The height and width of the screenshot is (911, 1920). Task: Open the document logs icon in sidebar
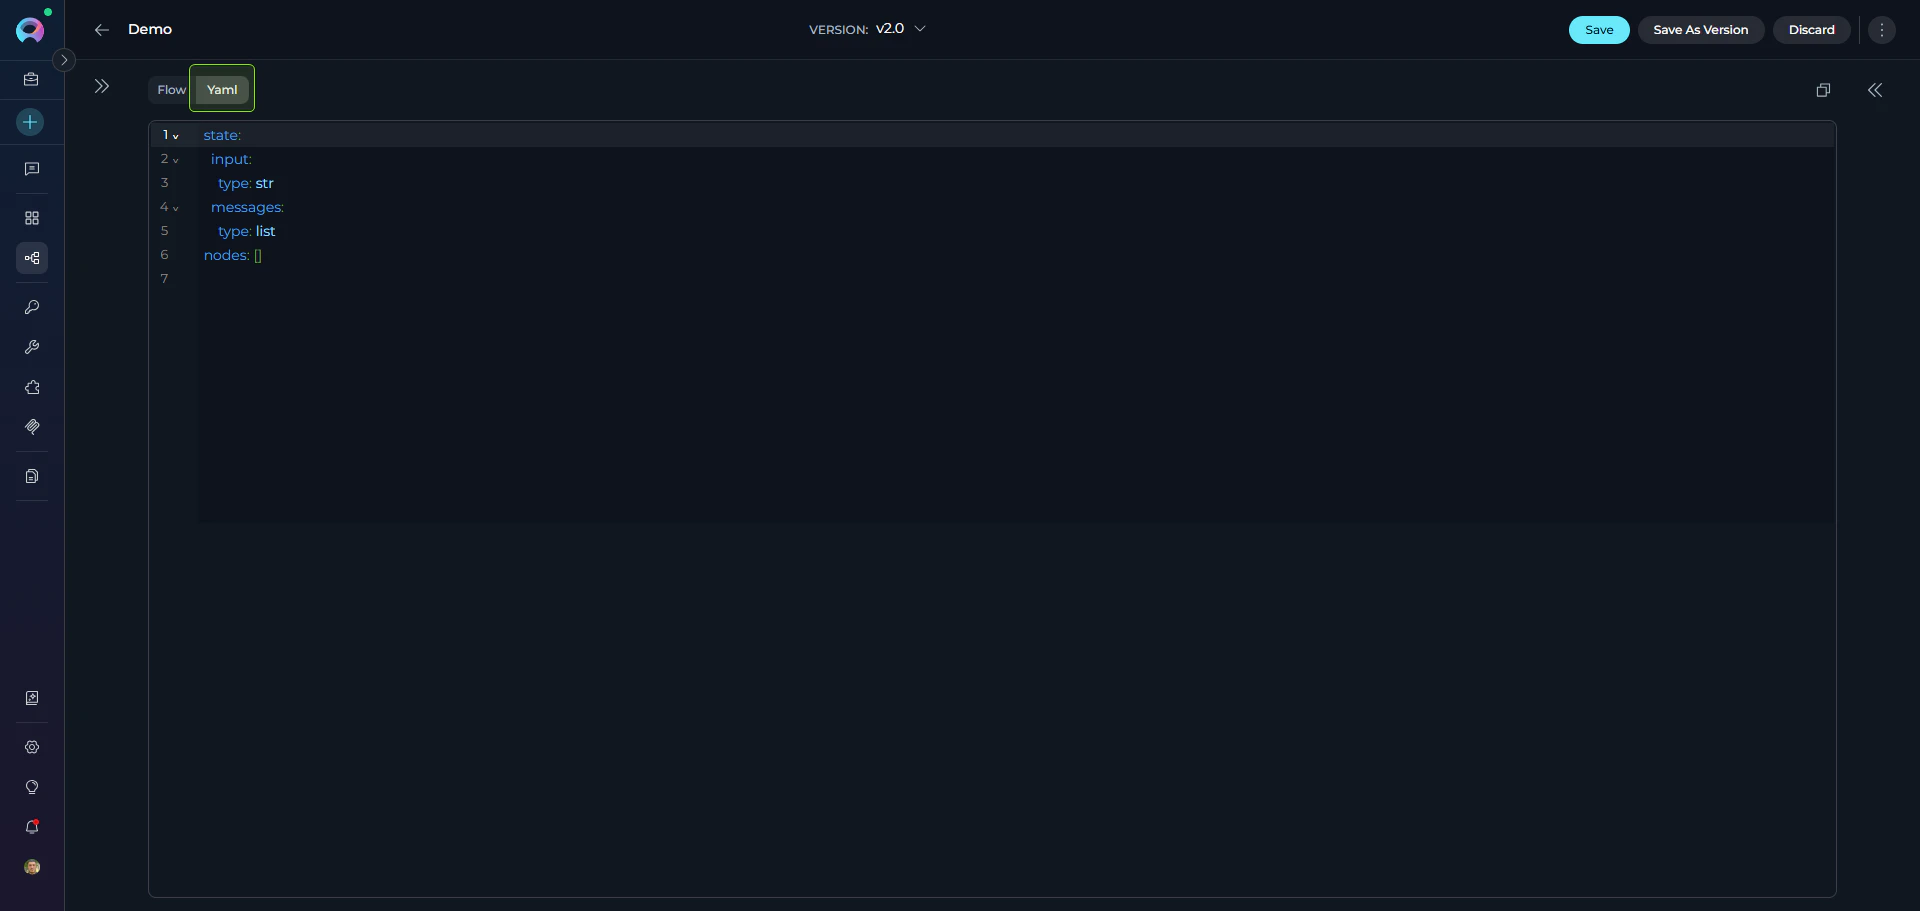31,476
